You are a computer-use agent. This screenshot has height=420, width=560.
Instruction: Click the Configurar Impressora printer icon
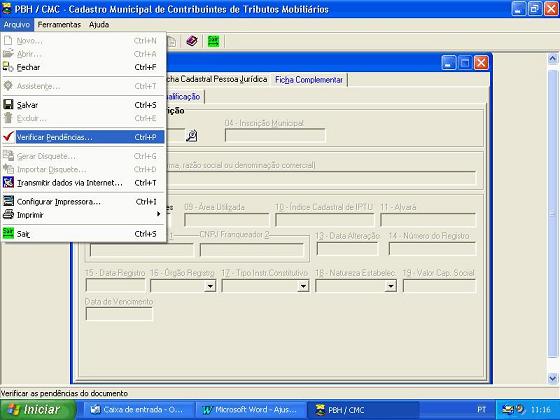tap(8, 201)
